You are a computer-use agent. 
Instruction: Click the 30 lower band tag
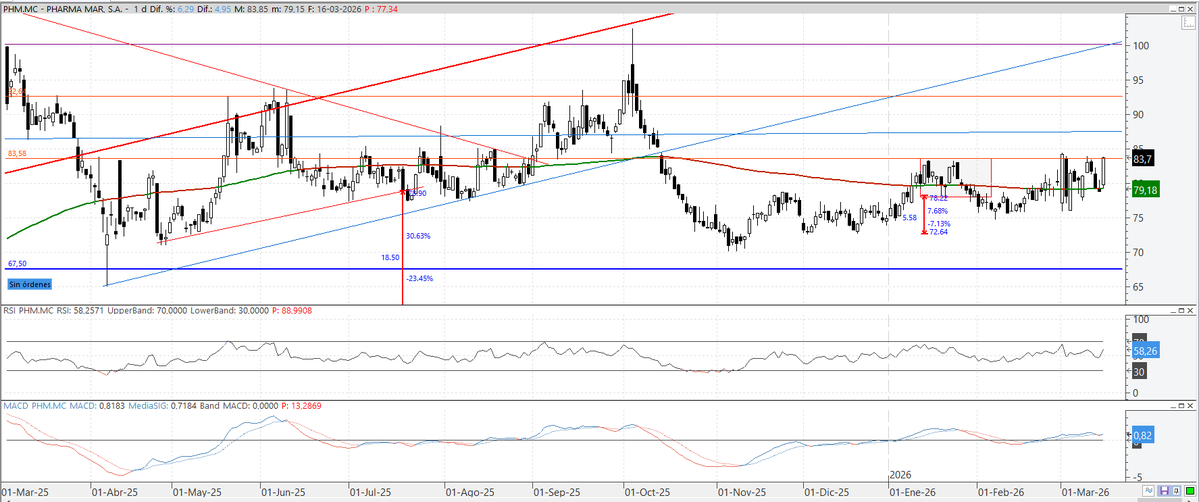(1139, 371)
